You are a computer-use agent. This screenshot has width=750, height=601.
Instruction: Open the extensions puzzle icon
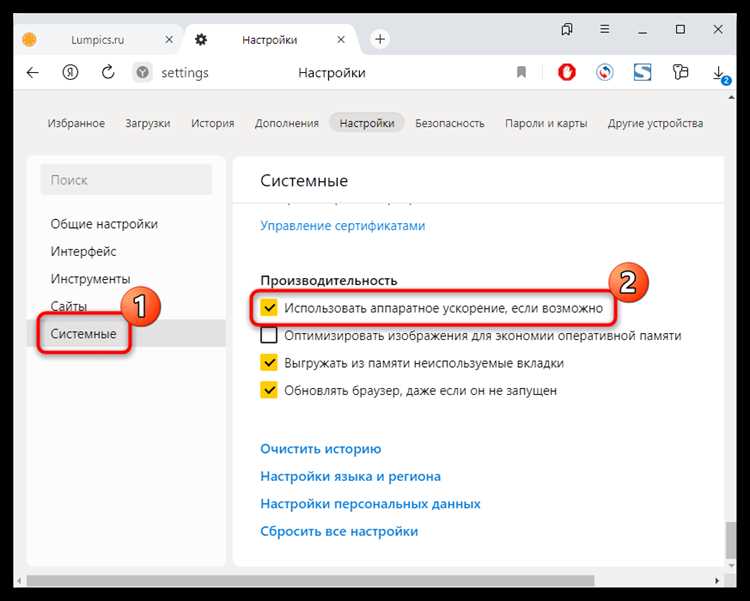click(x=680, y=73)
